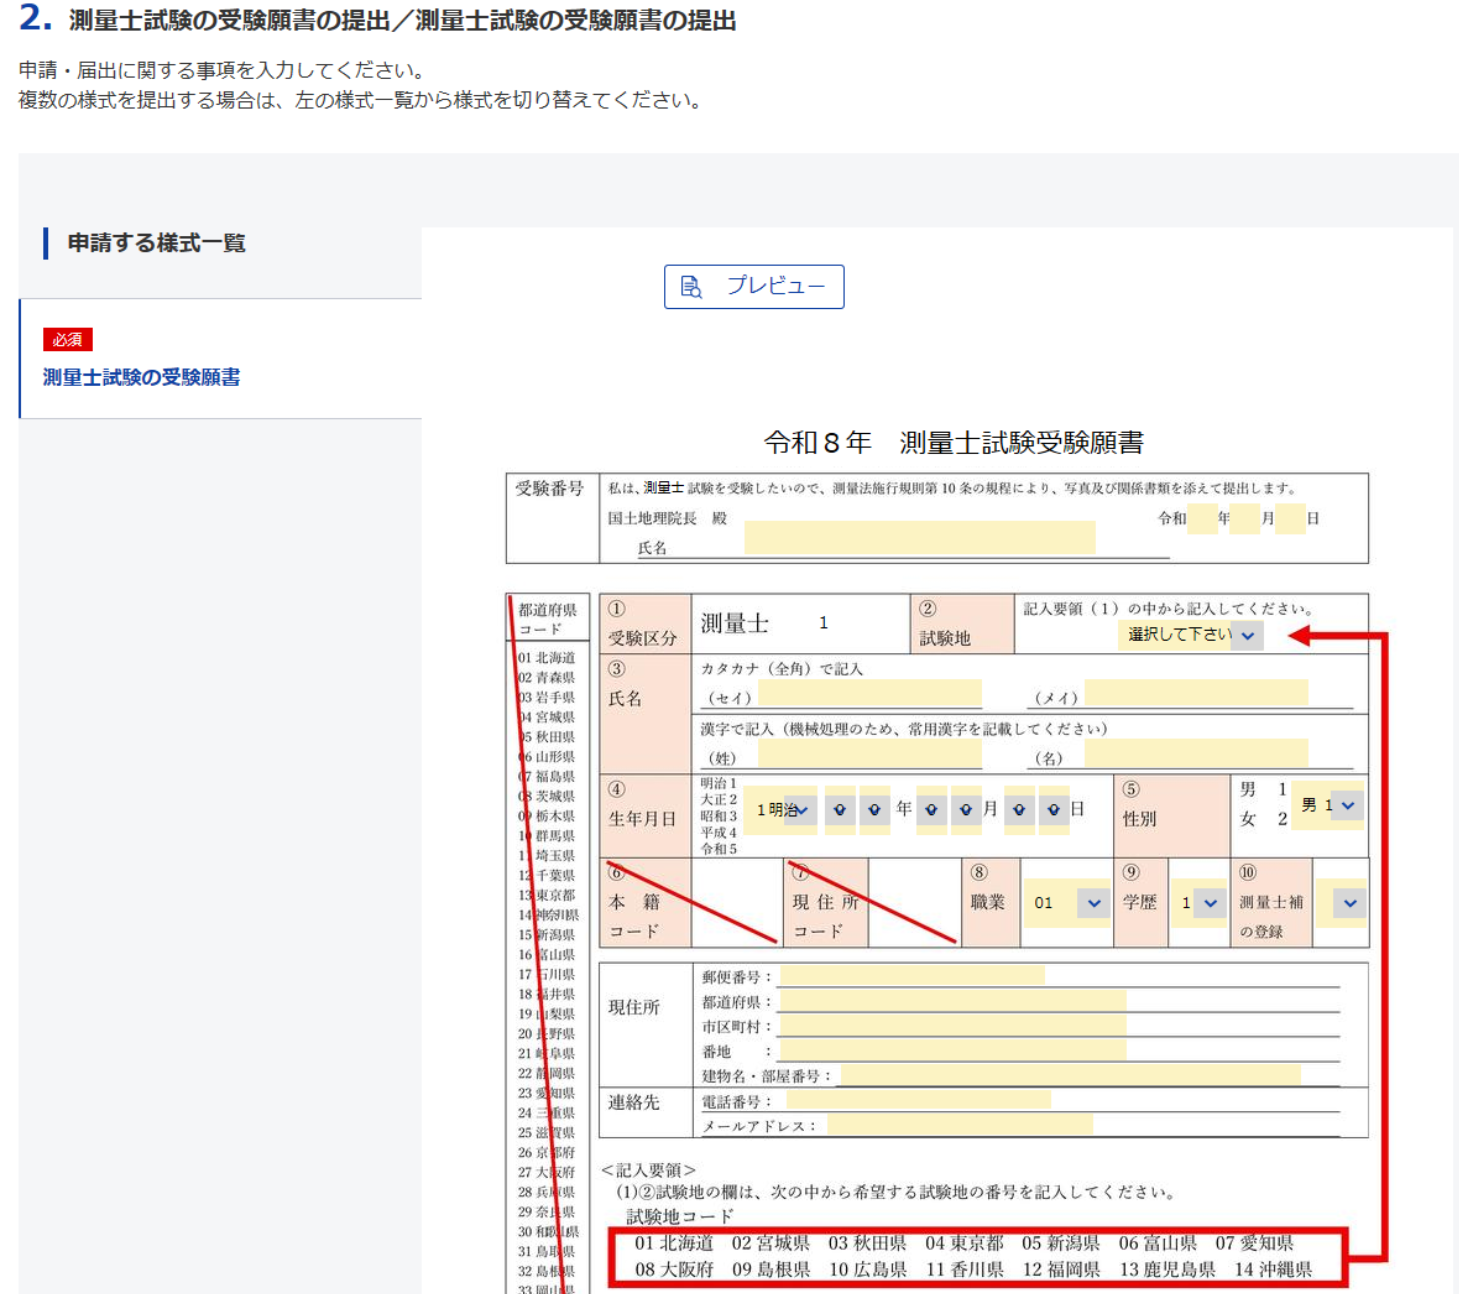Image resolution: width=1459 pixels, height=1294 pixels.
Task: Expand the 試験地 選択して下さい dropdown
Action: (1190, 635)
